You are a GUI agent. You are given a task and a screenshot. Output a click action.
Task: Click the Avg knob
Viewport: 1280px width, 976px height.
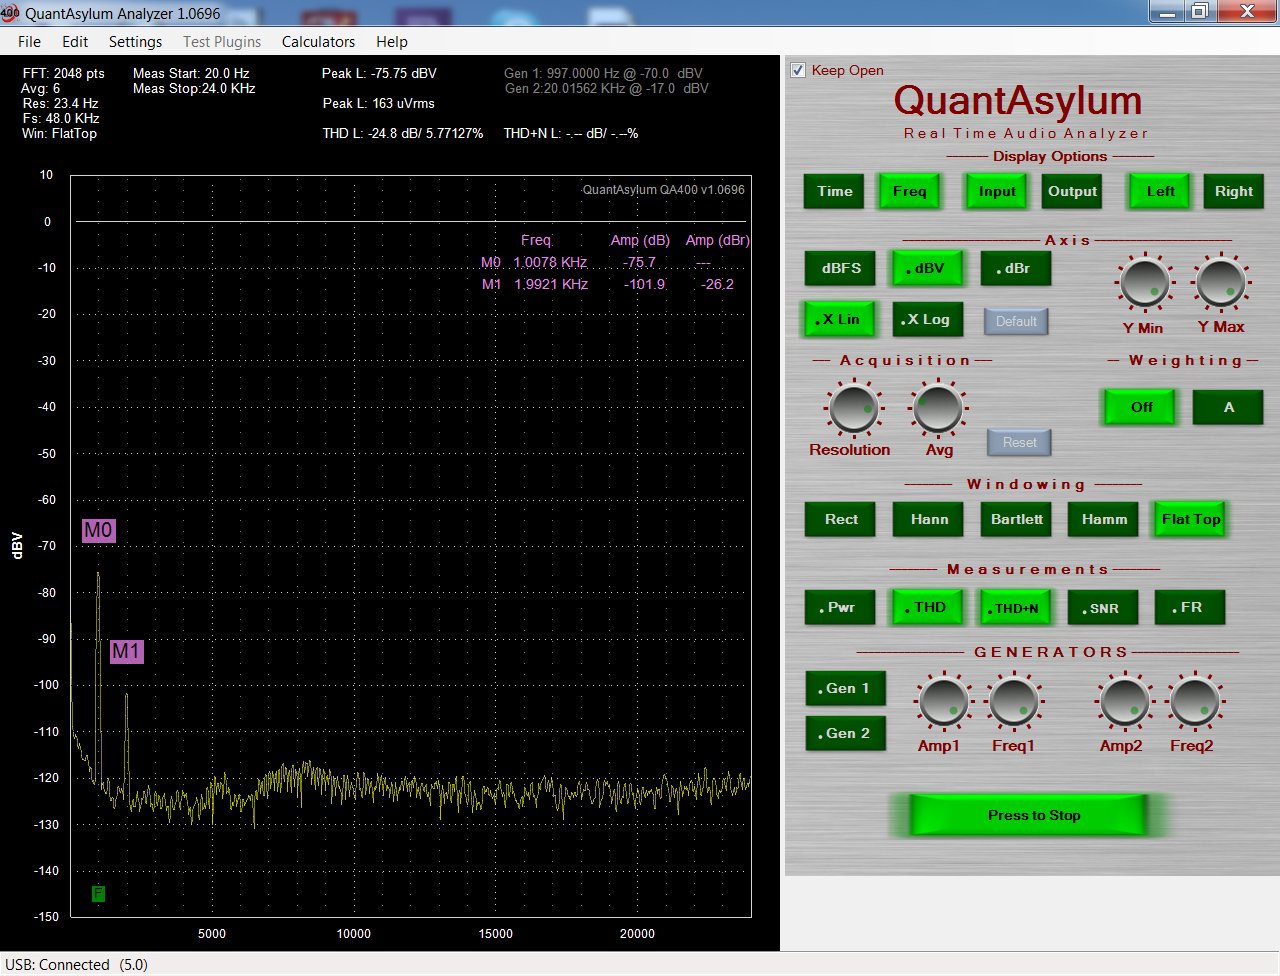click(938, 409)
